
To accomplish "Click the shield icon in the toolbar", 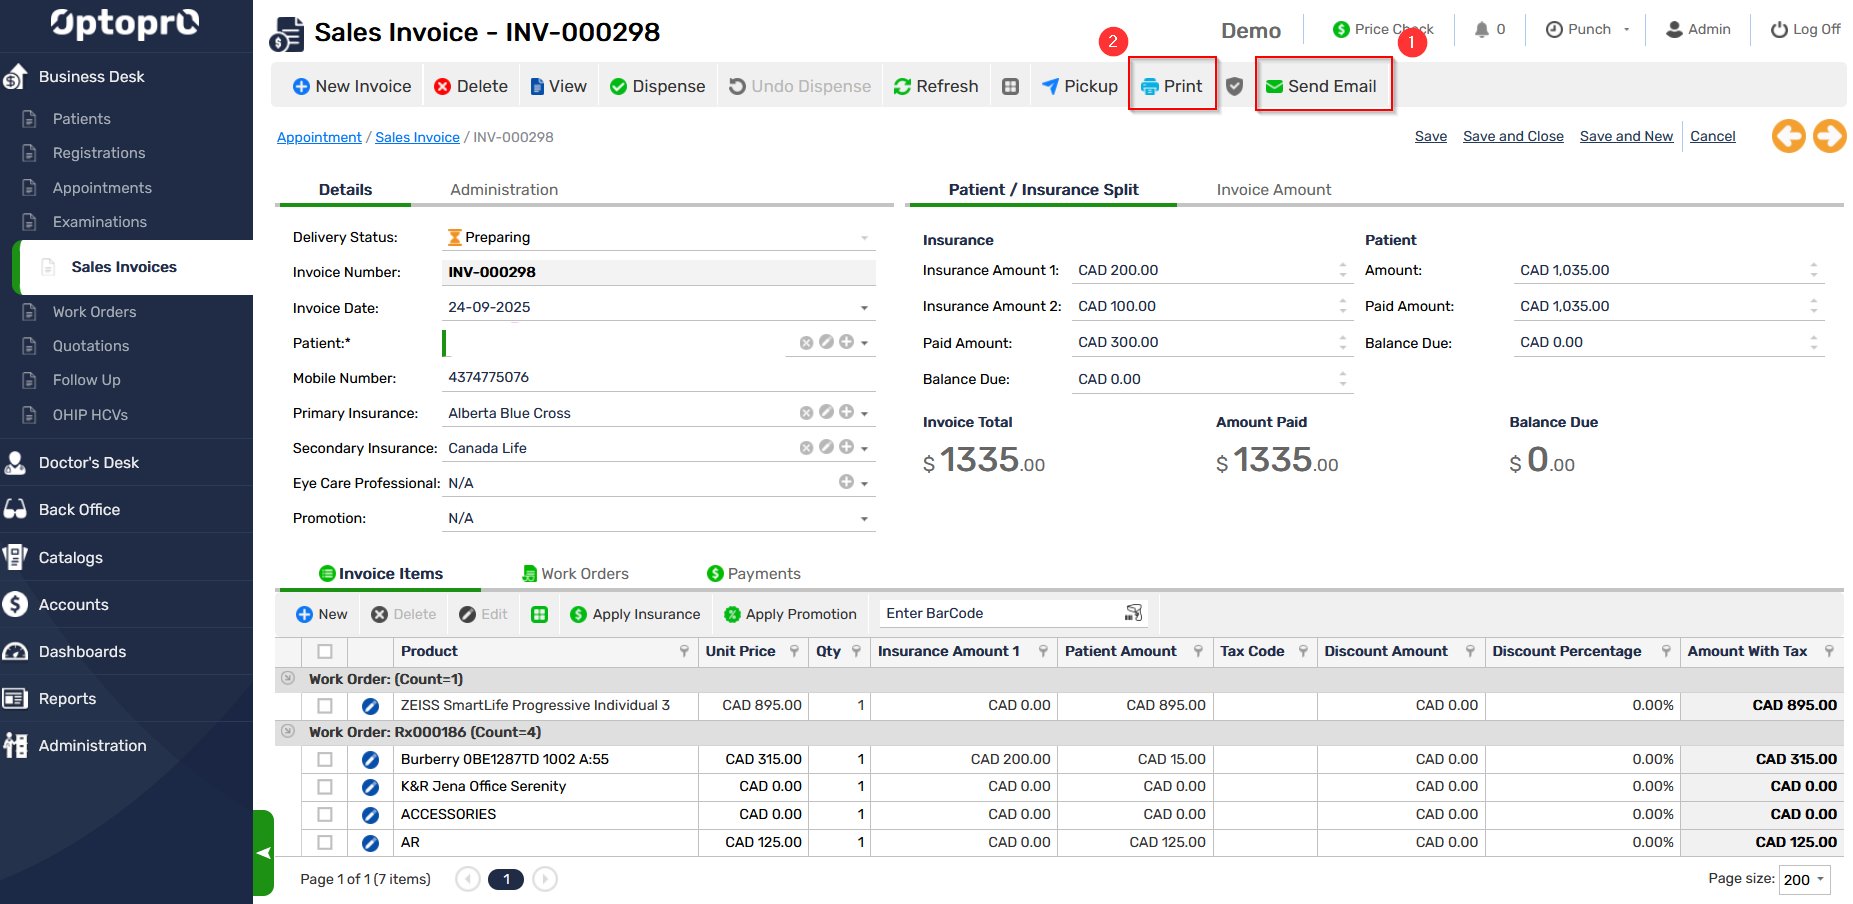I will (x=1234, y=87).
